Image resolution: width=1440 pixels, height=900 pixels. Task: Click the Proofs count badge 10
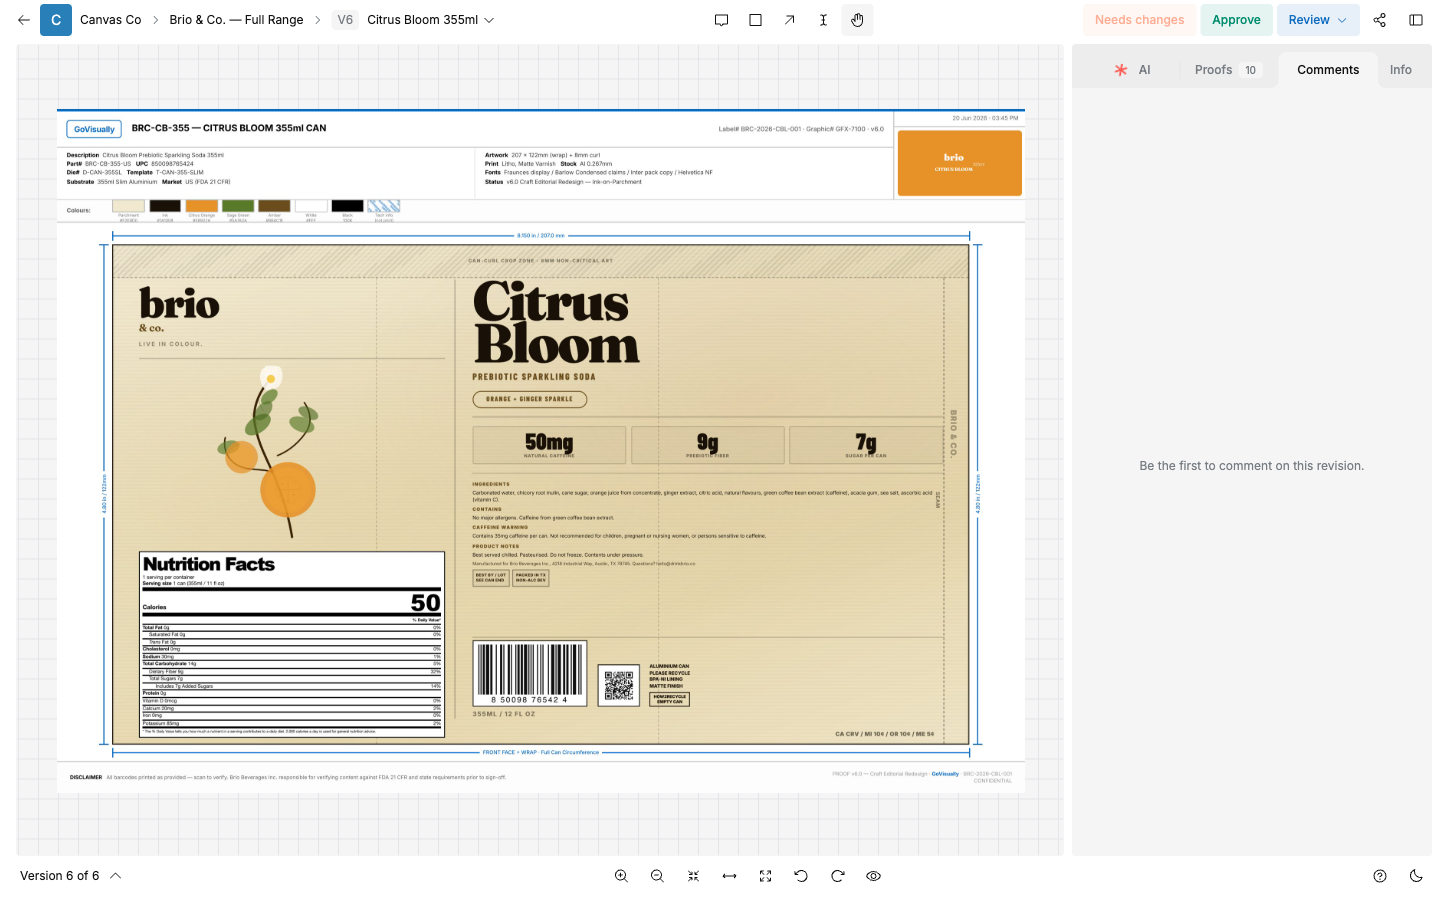(1250, 70)
